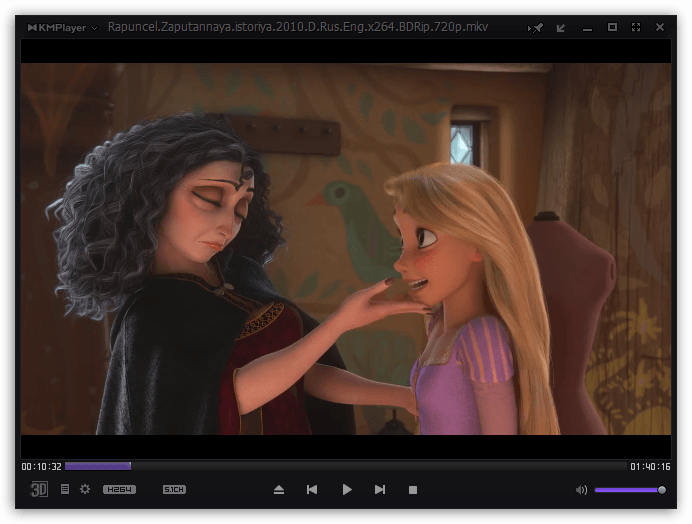Mute the audio with speaker icon
The height and width of the screenshot is (524, 692).
point(581,490)
